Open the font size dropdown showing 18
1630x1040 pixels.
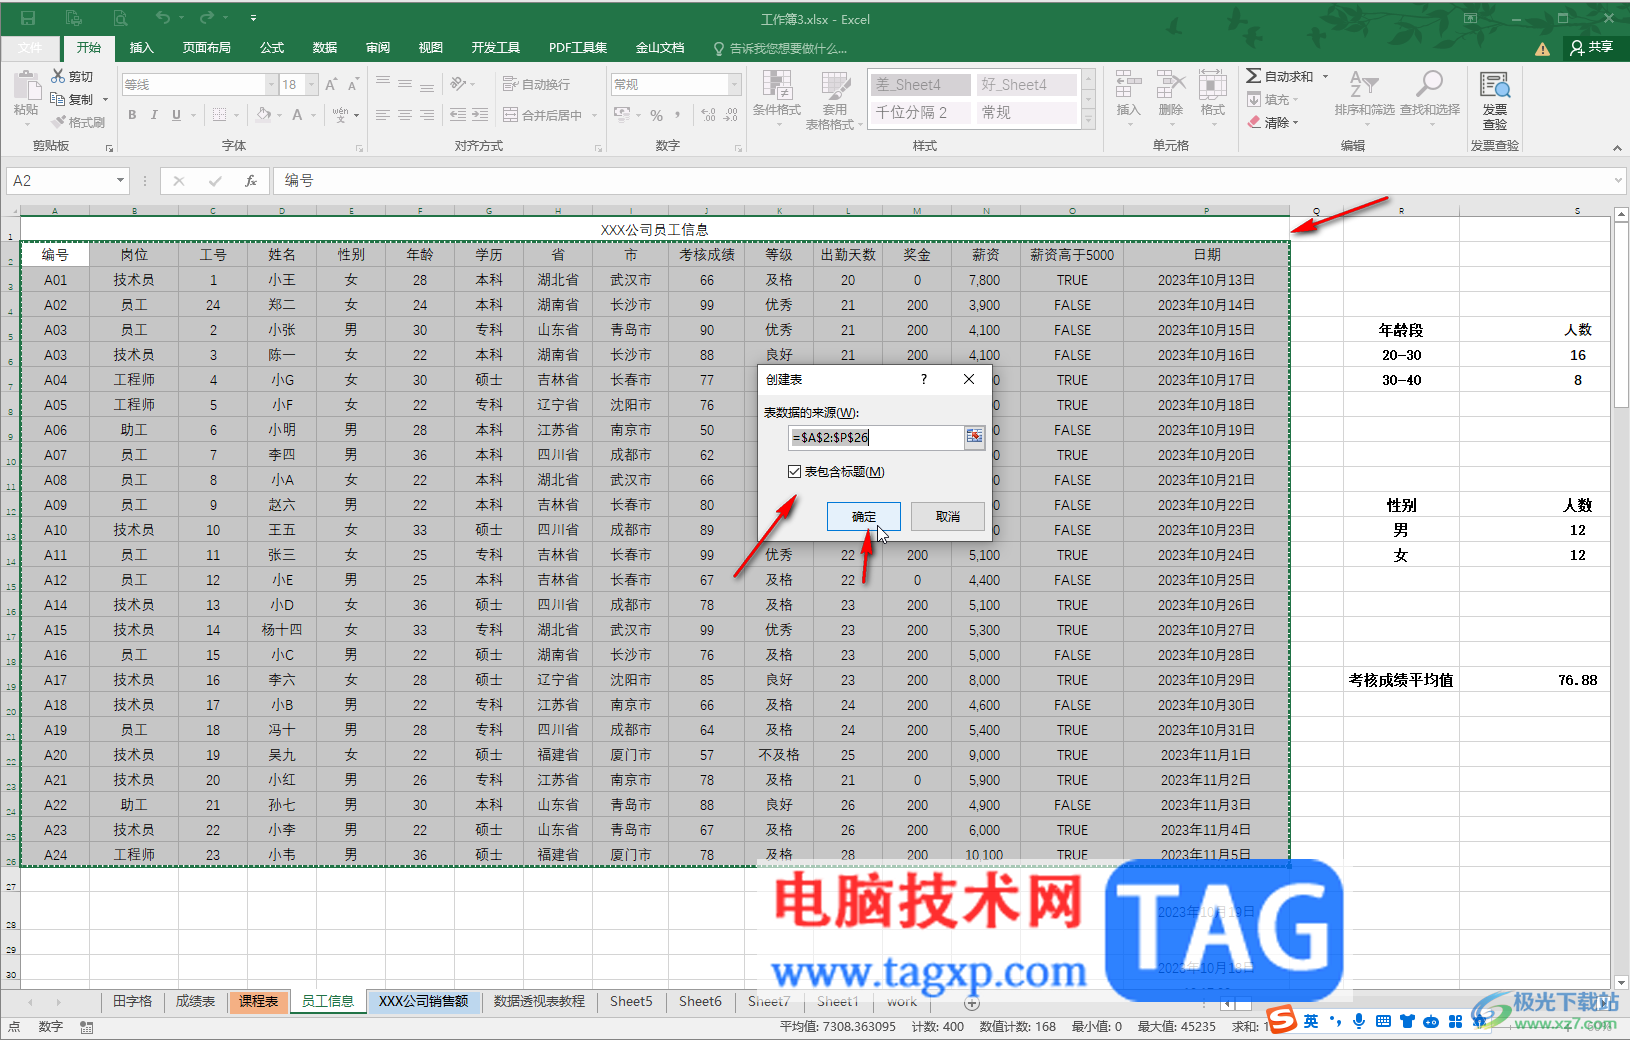click(312, 85)
